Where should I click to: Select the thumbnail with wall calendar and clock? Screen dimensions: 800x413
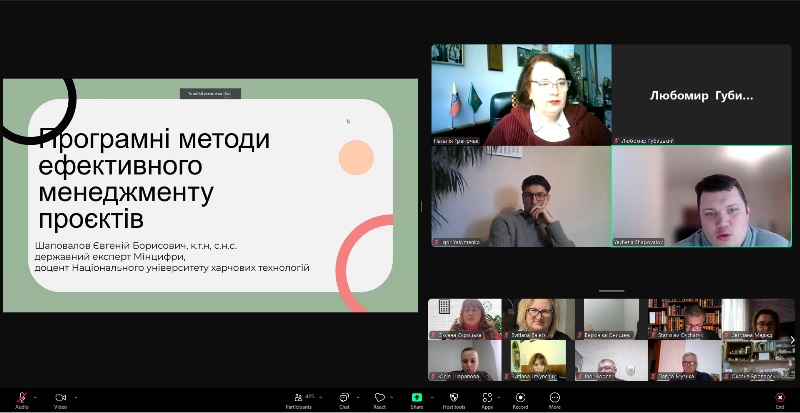pos(465,319)
